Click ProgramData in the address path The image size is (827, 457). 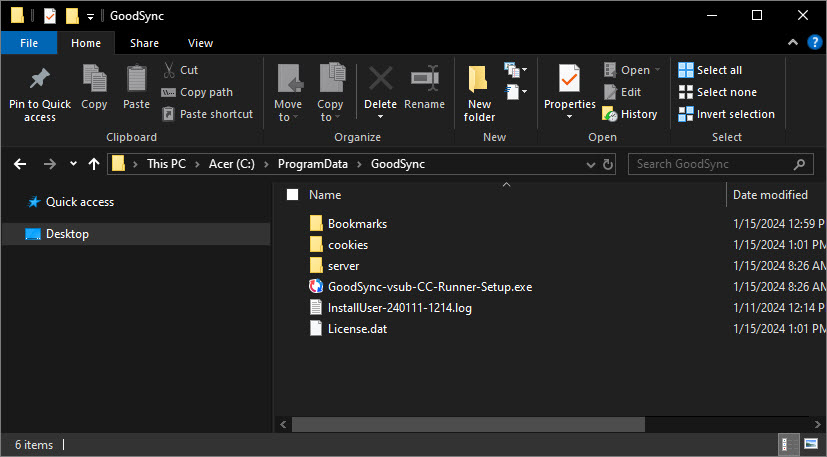pyautogui.click(x=313, y=164)
